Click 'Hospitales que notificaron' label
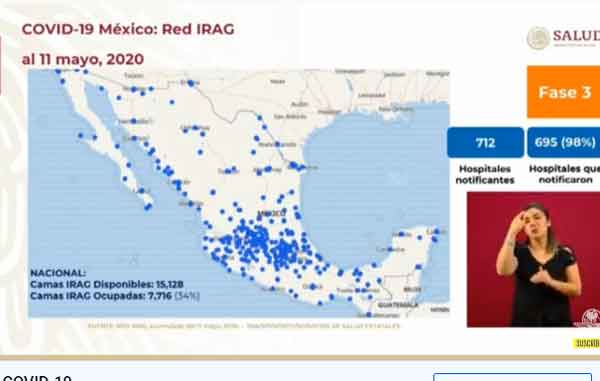600x381 pixels. click(x=564, y=174)
